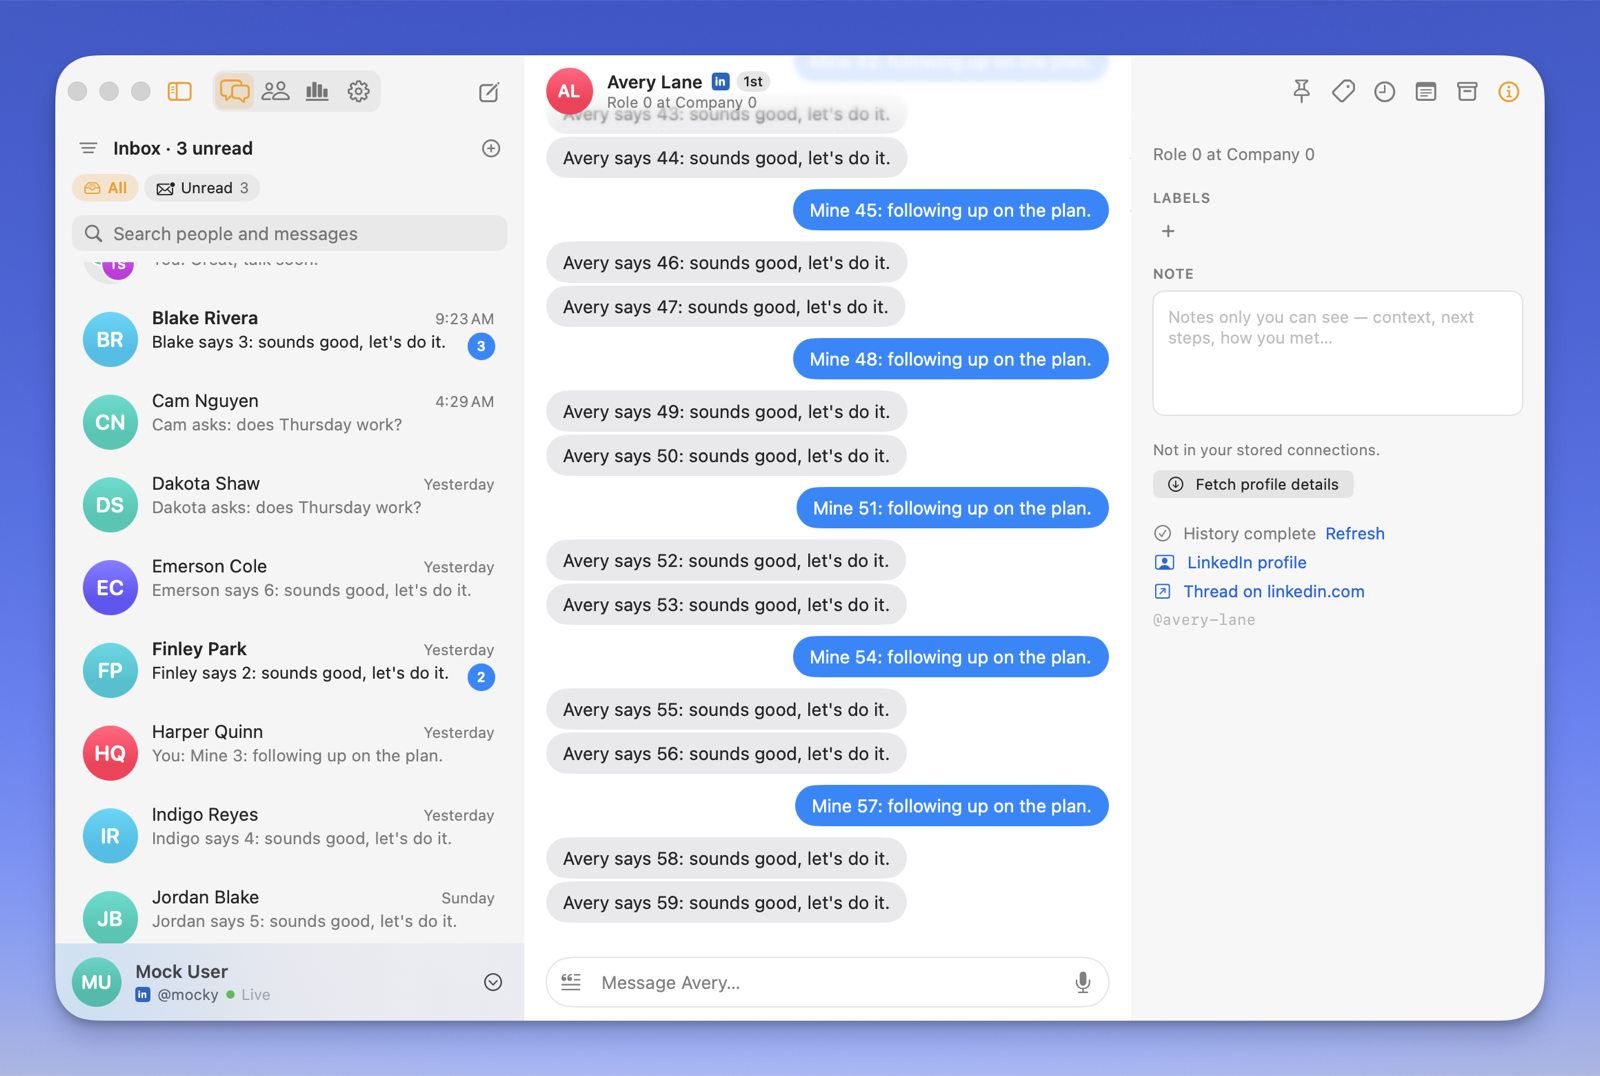Open Jordan Blake conversation
The width and height of the screenshot is (1600, 1076).
[x=290, y=911]
